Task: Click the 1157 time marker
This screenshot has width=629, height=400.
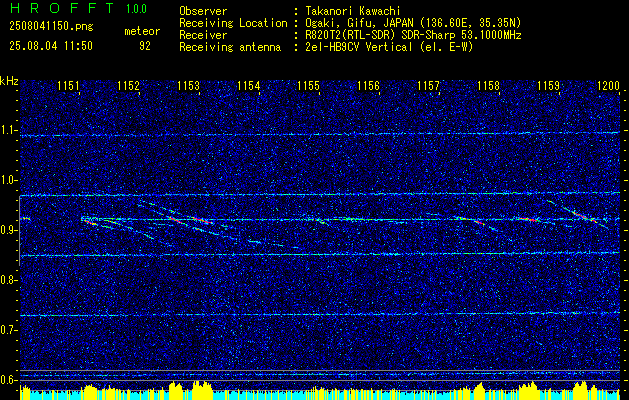Action: 428,86
